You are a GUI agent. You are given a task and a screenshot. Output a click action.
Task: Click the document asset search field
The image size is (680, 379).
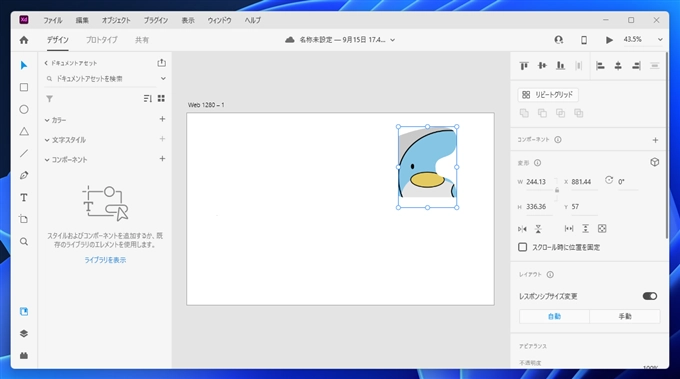click(x=100, y=78)
